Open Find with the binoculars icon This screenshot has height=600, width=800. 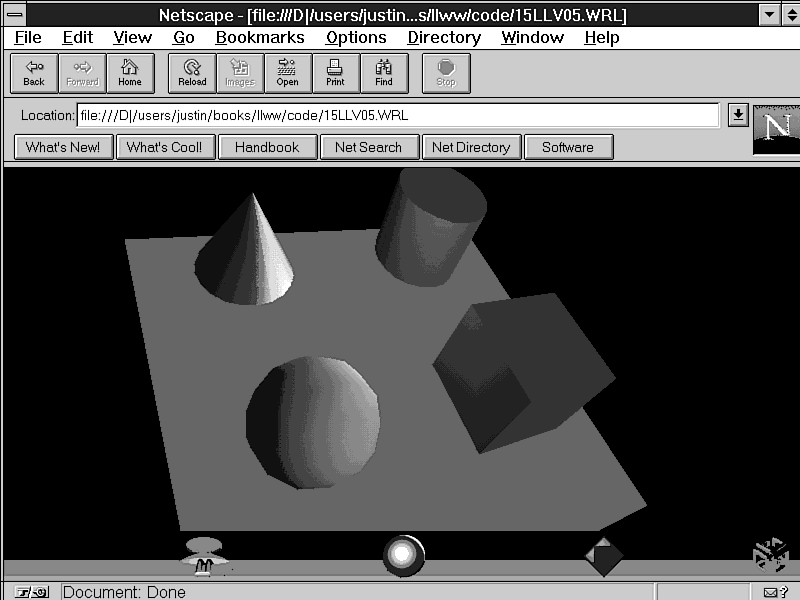pos(384,73)
